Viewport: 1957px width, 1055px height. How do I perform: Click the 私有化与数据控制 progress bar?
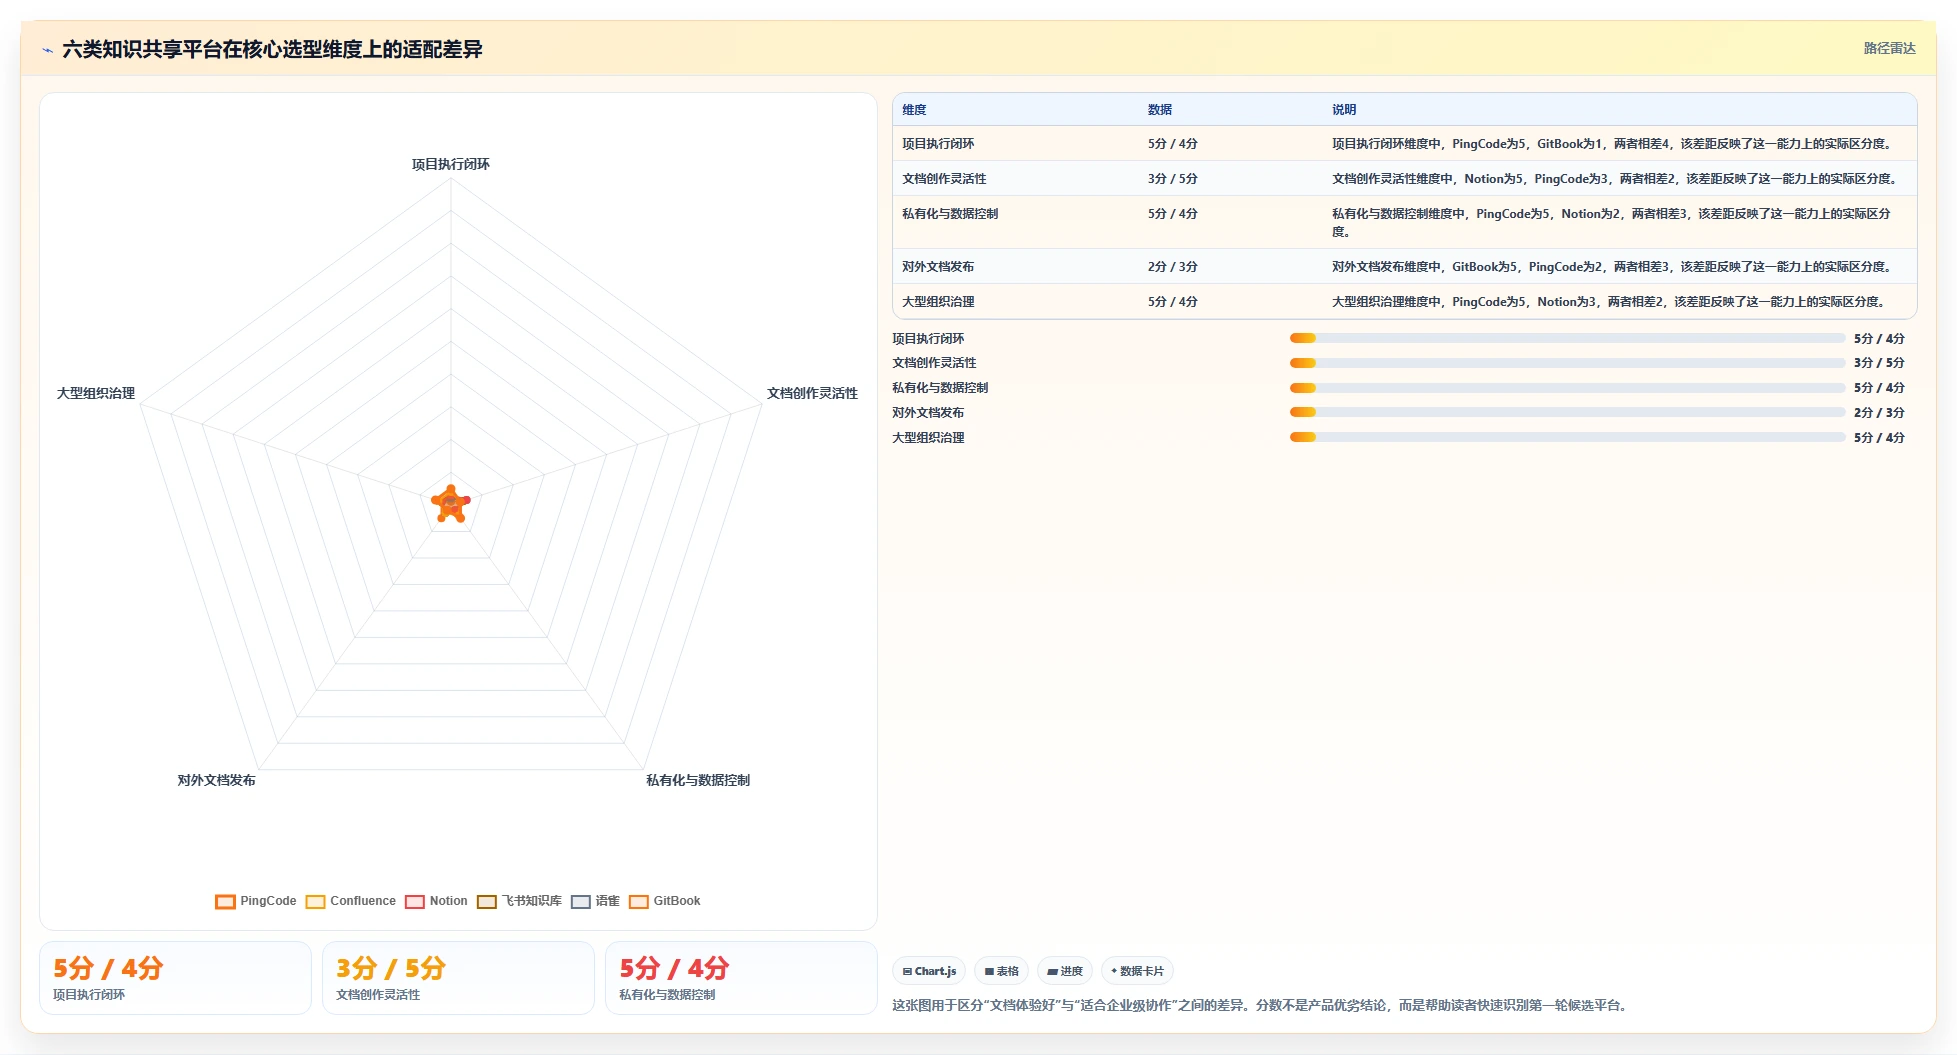click(1567, 388)
